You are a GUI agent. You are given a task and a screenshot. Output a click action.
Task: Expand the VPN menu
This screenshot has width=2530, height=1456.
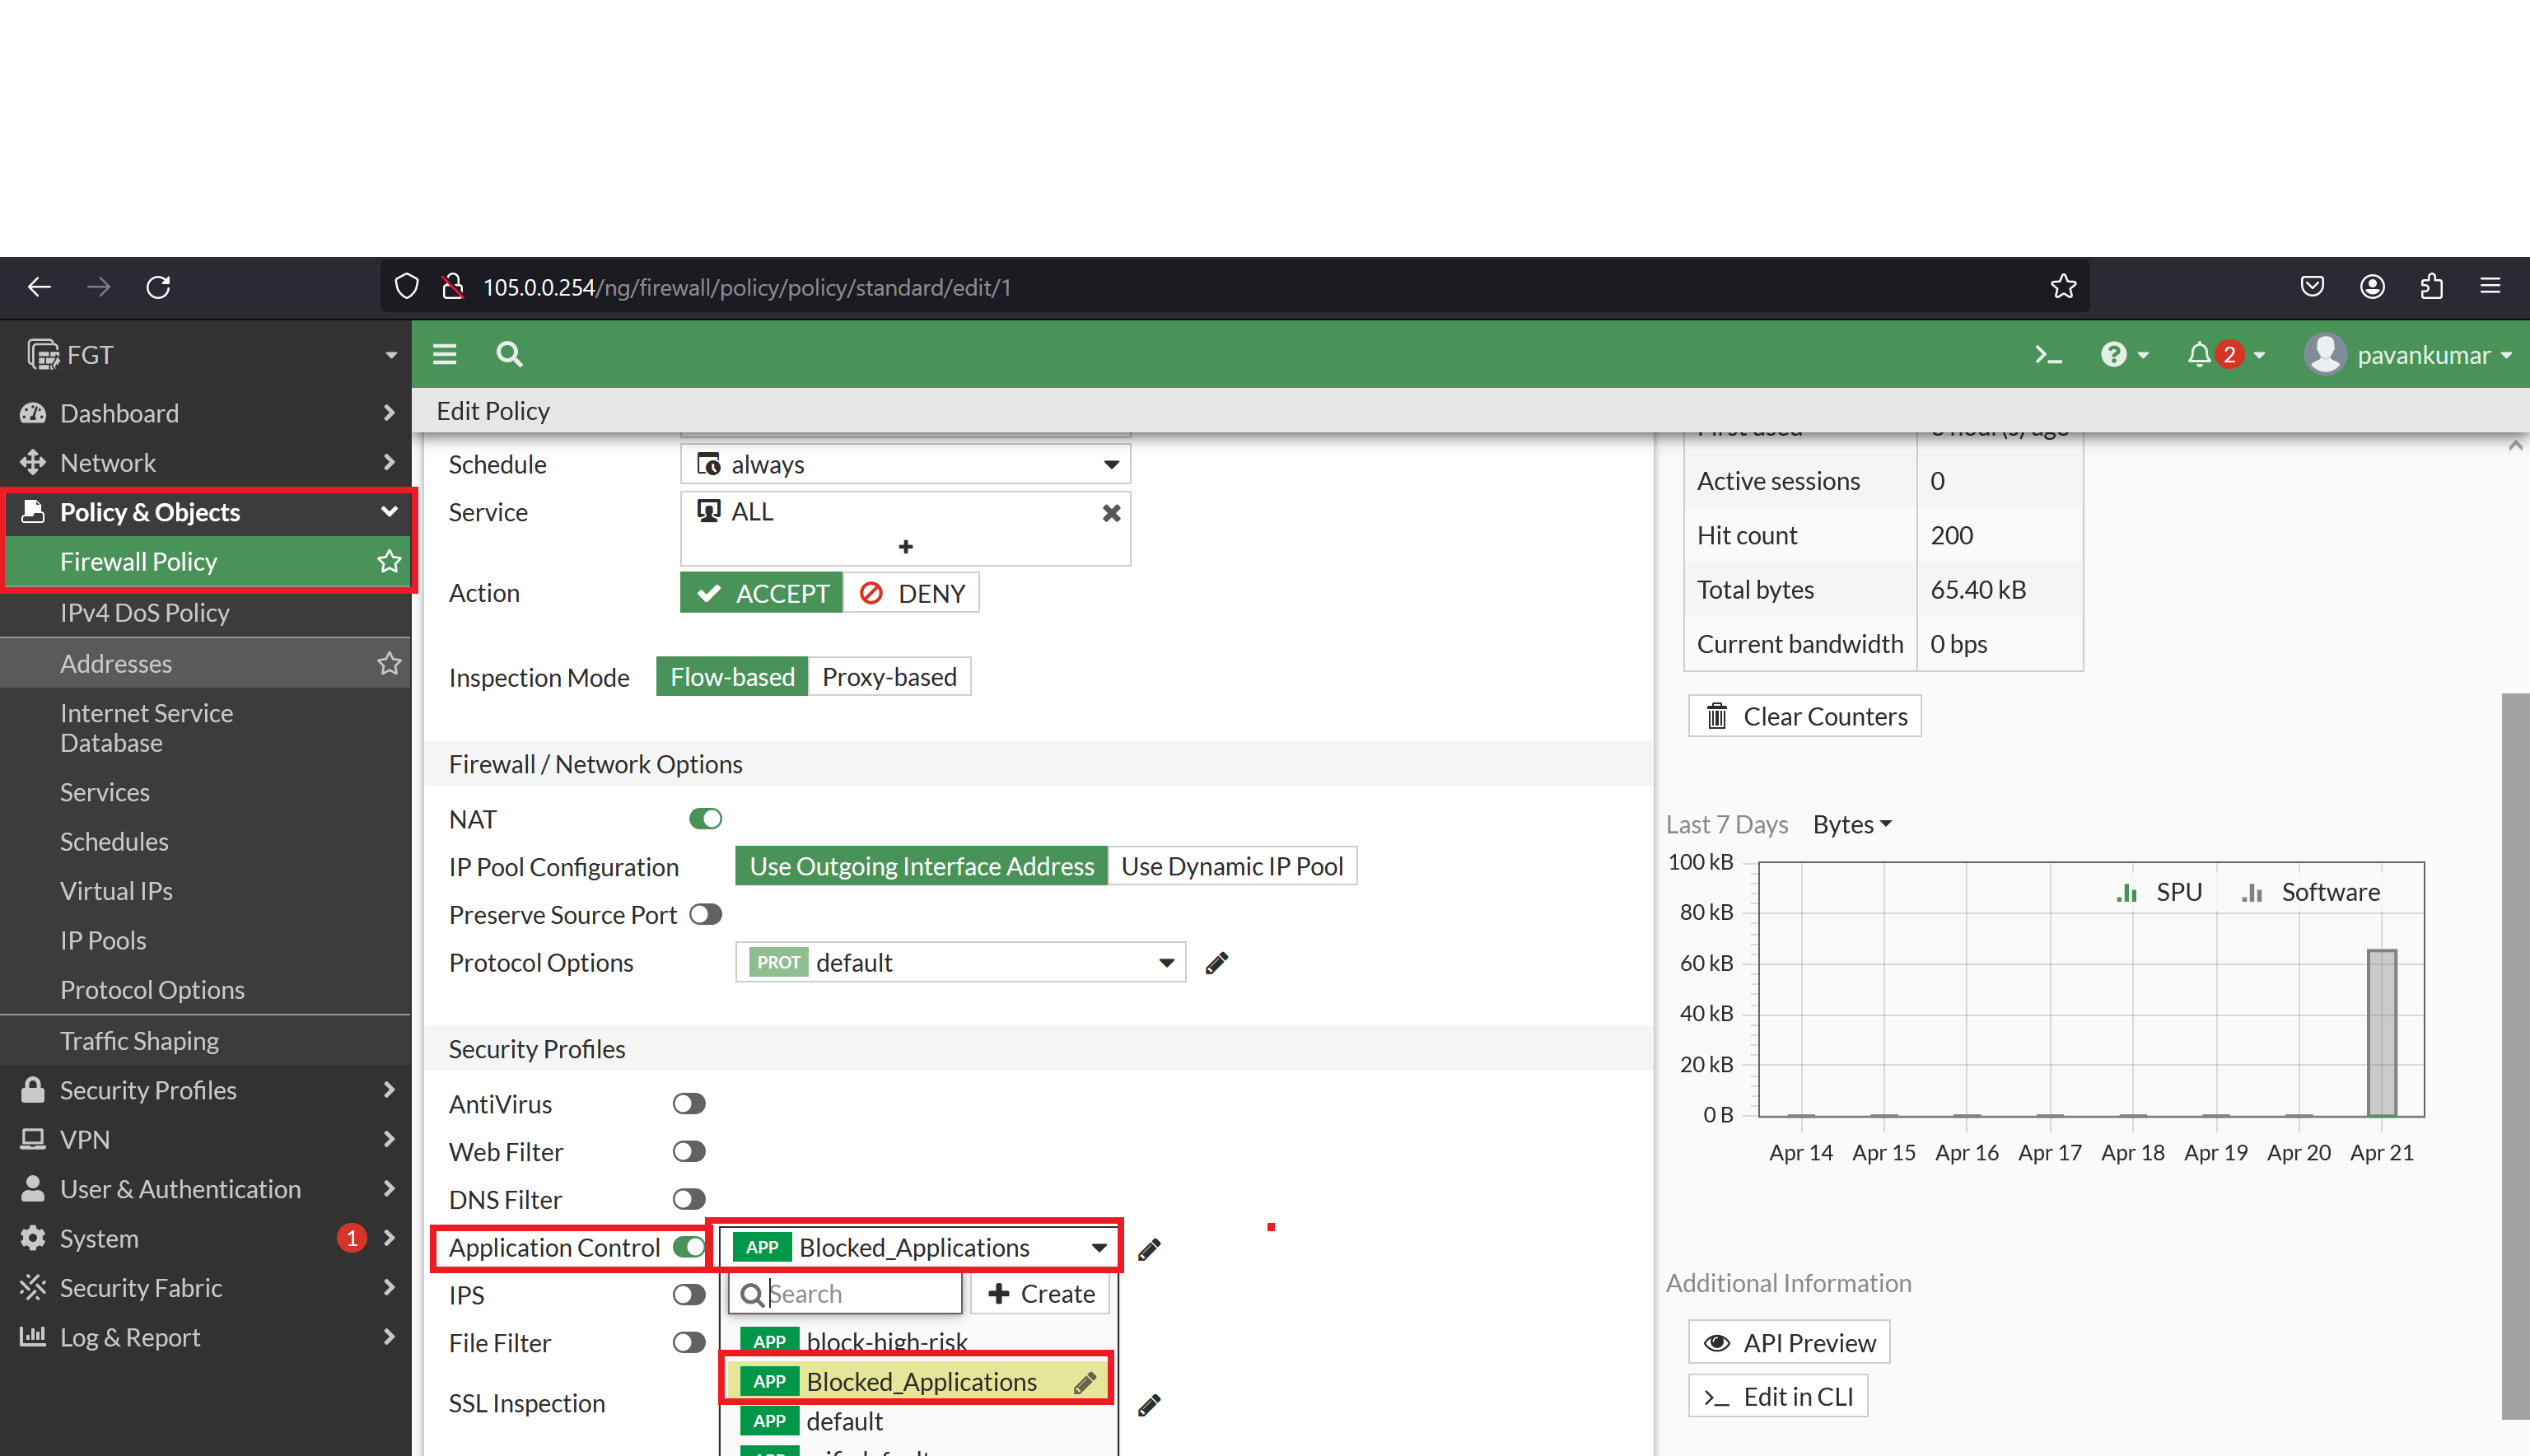click(206, 1140)
